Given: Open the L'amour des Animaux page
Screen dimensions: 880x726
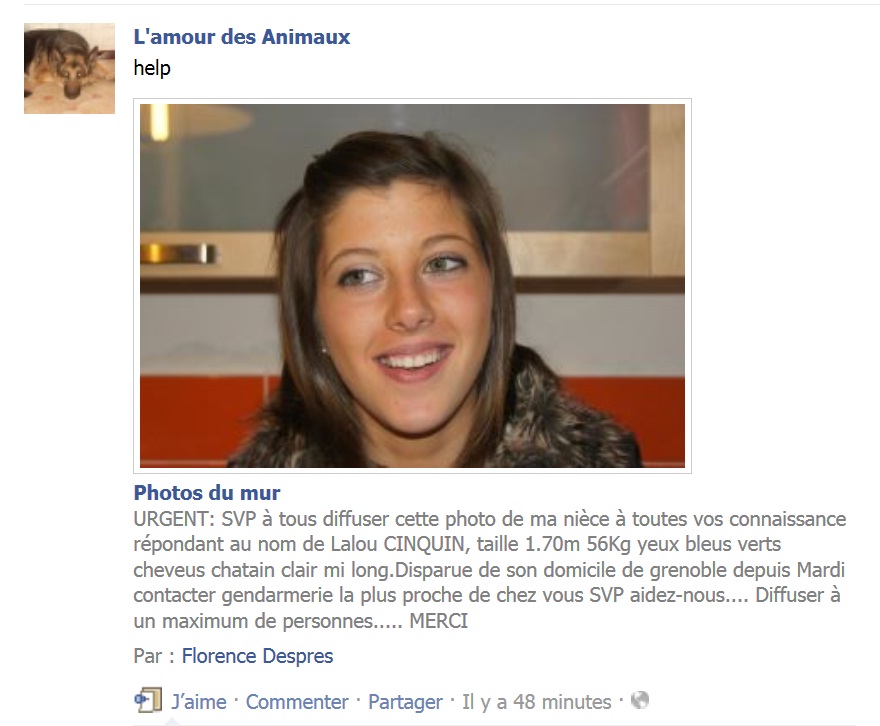Looking at the screenshot, I should (242, 37).
